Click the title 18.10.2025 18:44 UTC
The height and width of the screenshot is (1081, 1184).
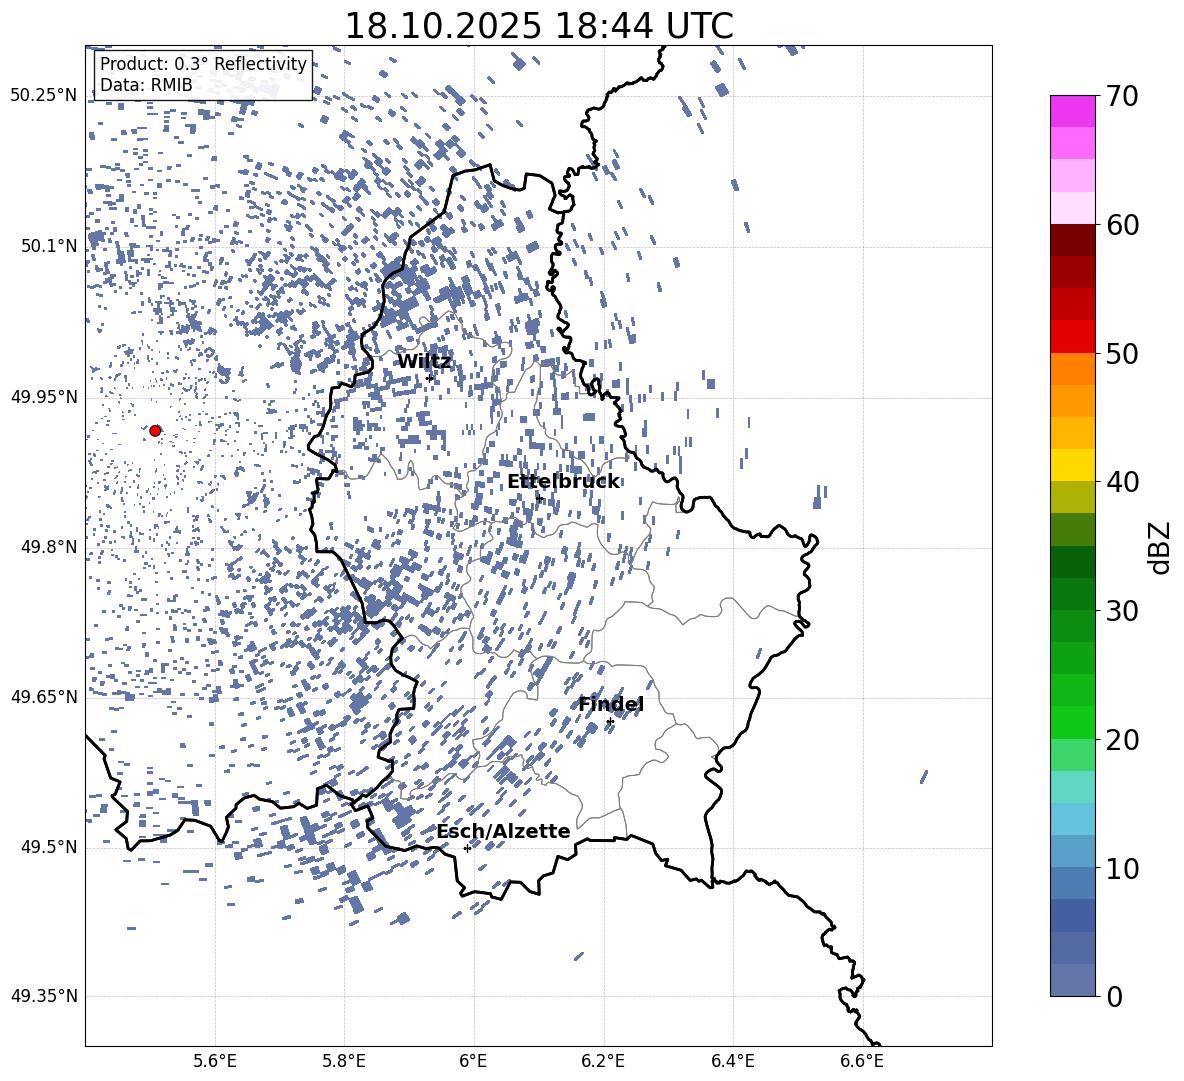point(538,26)
